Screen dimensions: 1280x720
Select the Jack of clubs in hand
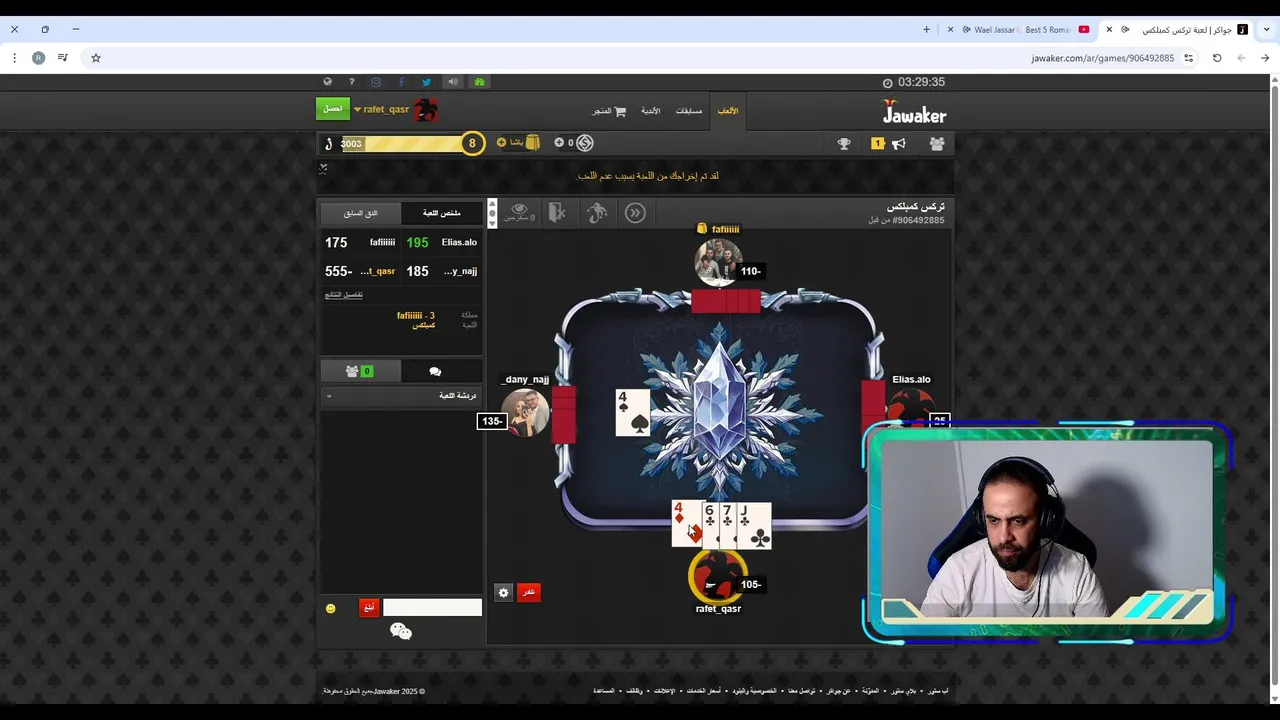754,525
